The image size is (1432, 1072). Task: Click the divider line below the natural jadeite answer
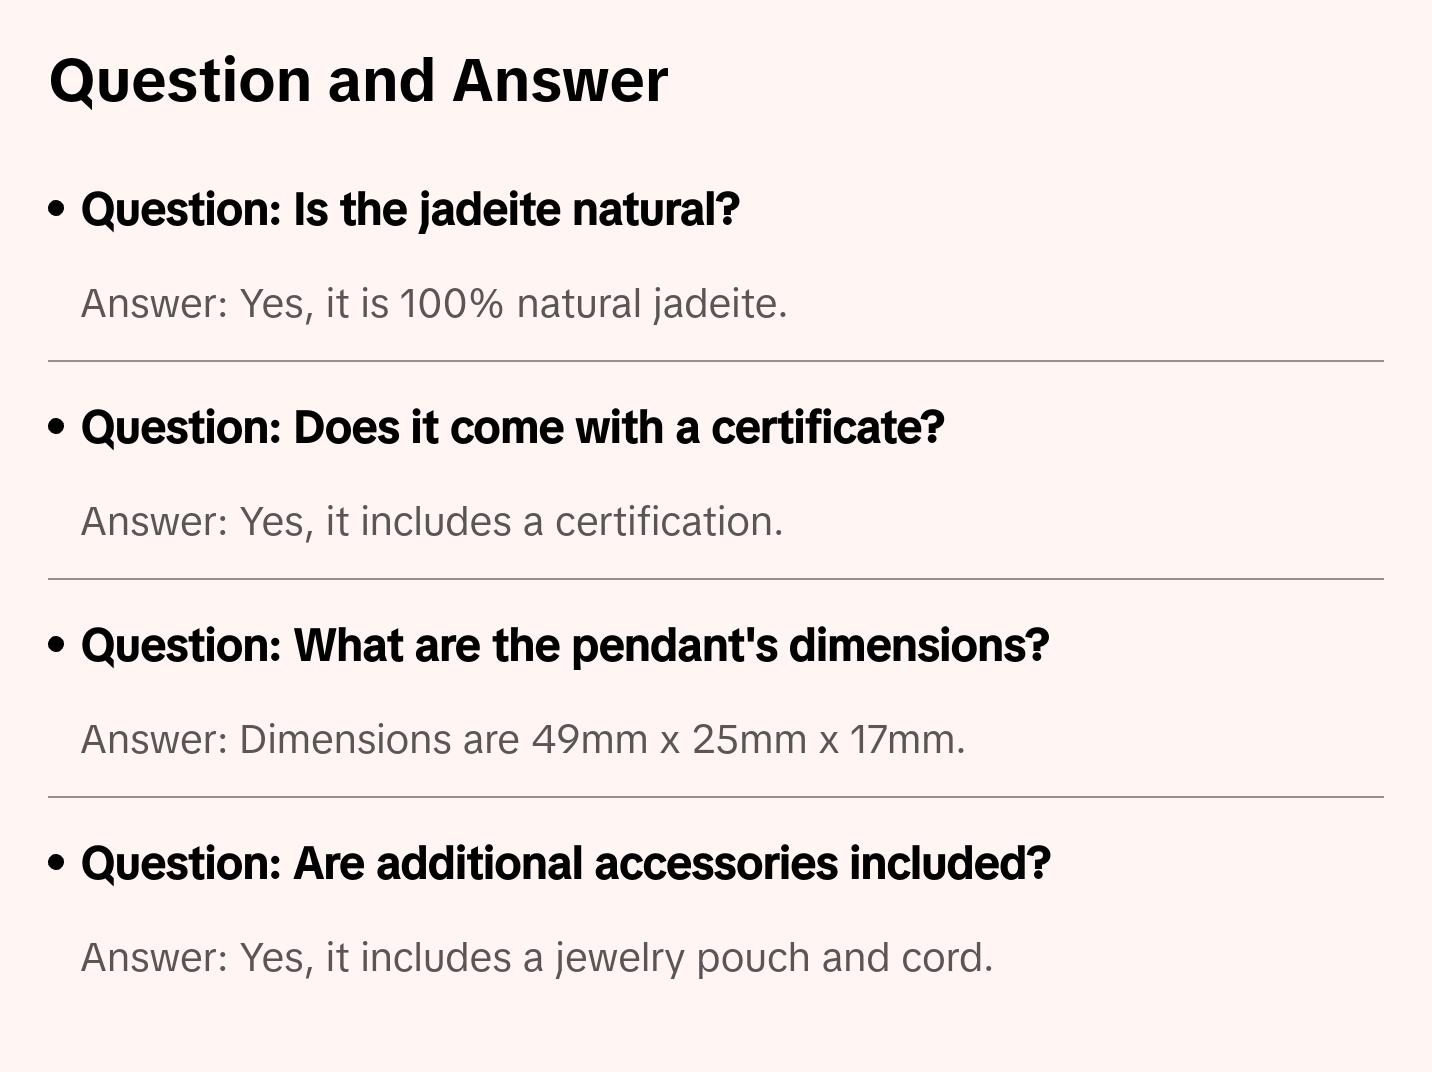tap(716, 361)
